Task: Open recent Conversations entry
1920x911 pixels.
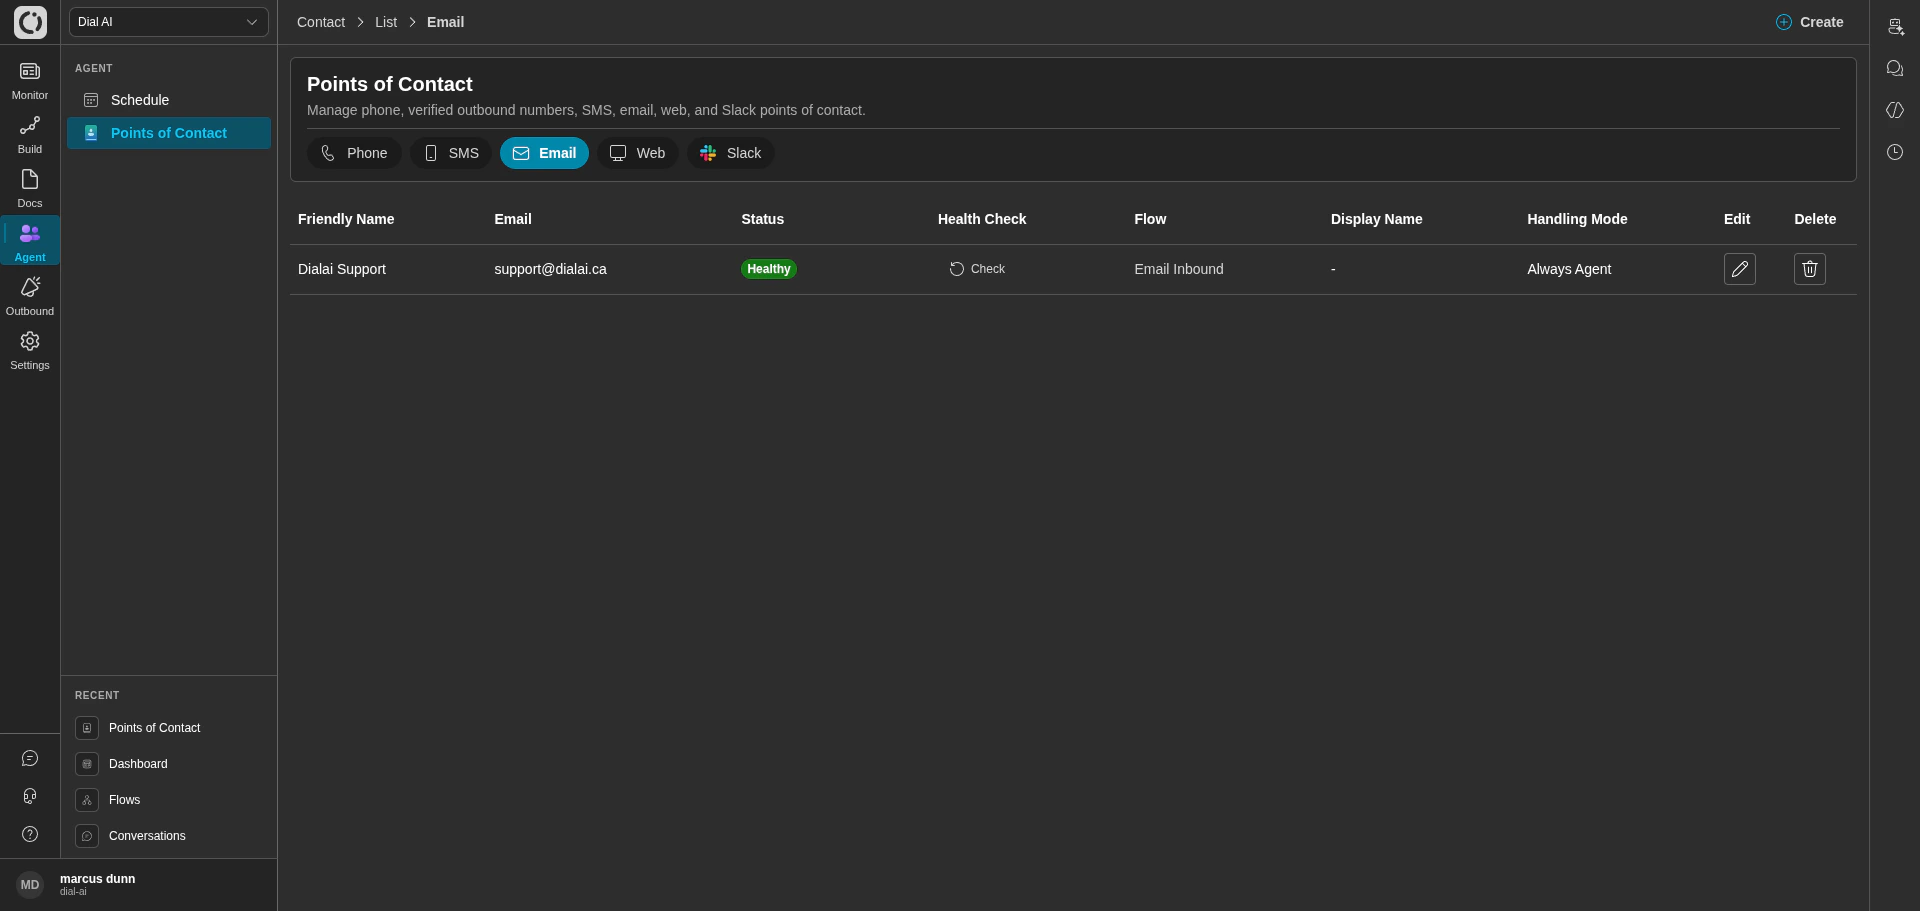Action: tap(168, 836)
